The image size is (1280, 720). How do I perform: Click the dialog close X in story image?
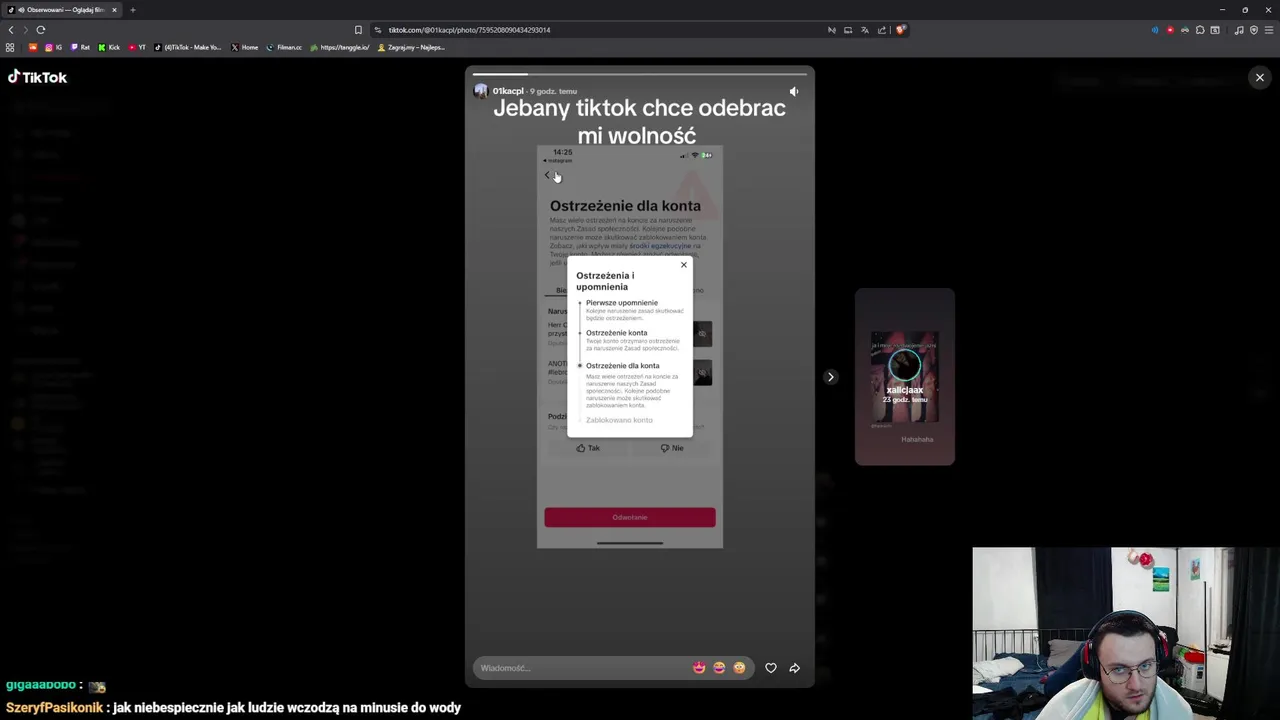coord(684,265)
